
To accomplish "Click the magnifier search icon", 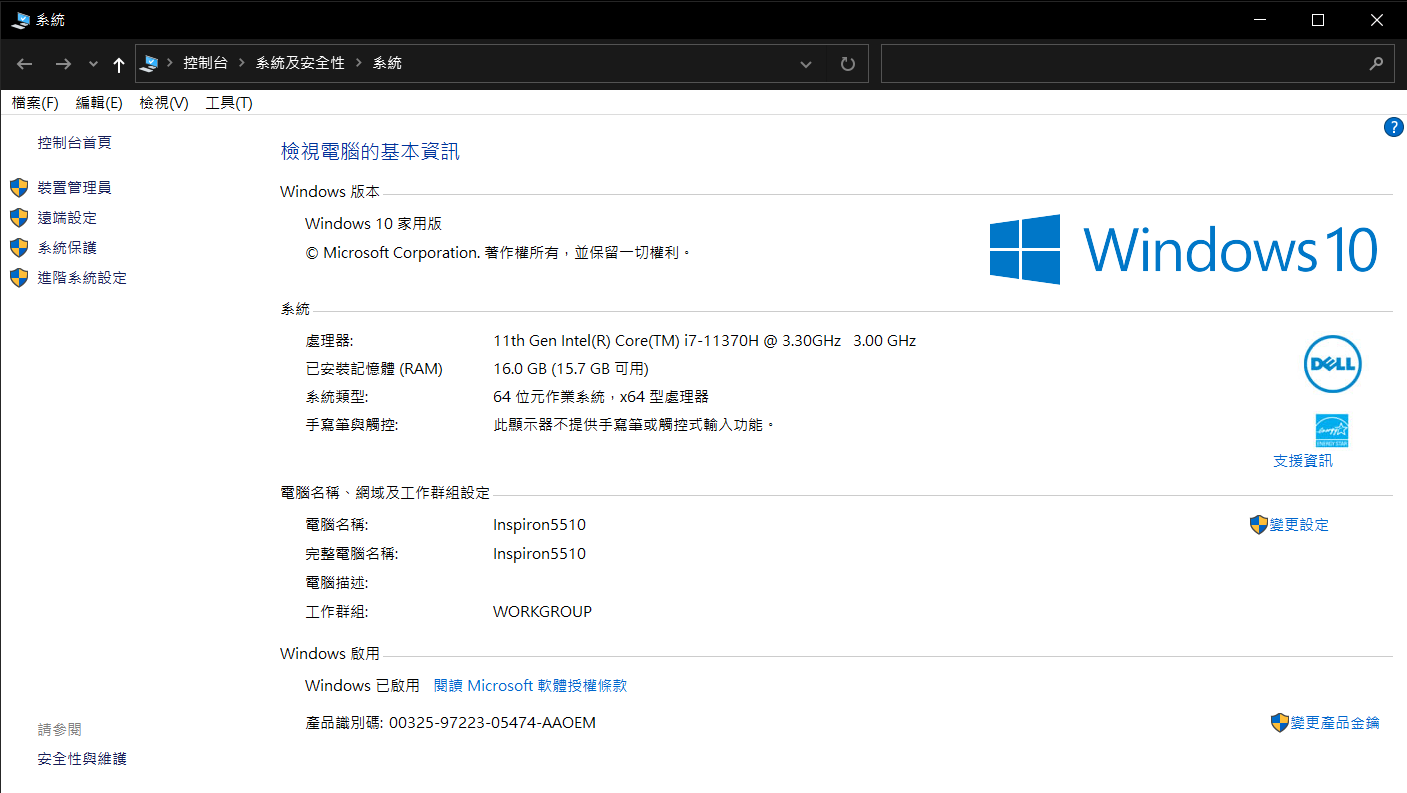I will coord(1377,63).
